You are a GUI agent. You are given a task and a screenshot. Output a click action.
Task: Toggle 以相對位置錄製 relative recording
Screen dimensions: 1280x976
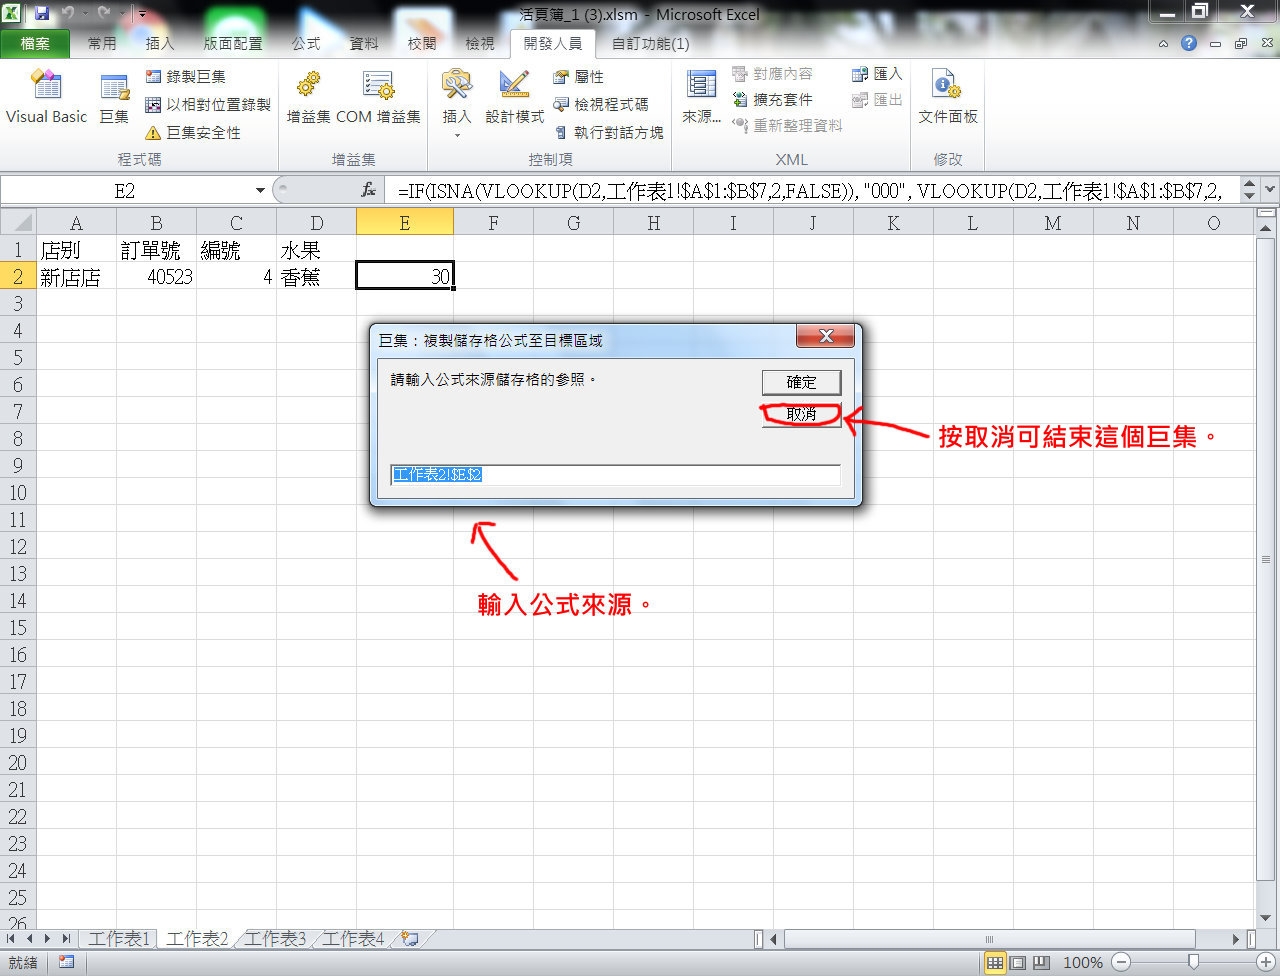click(208, 104)
